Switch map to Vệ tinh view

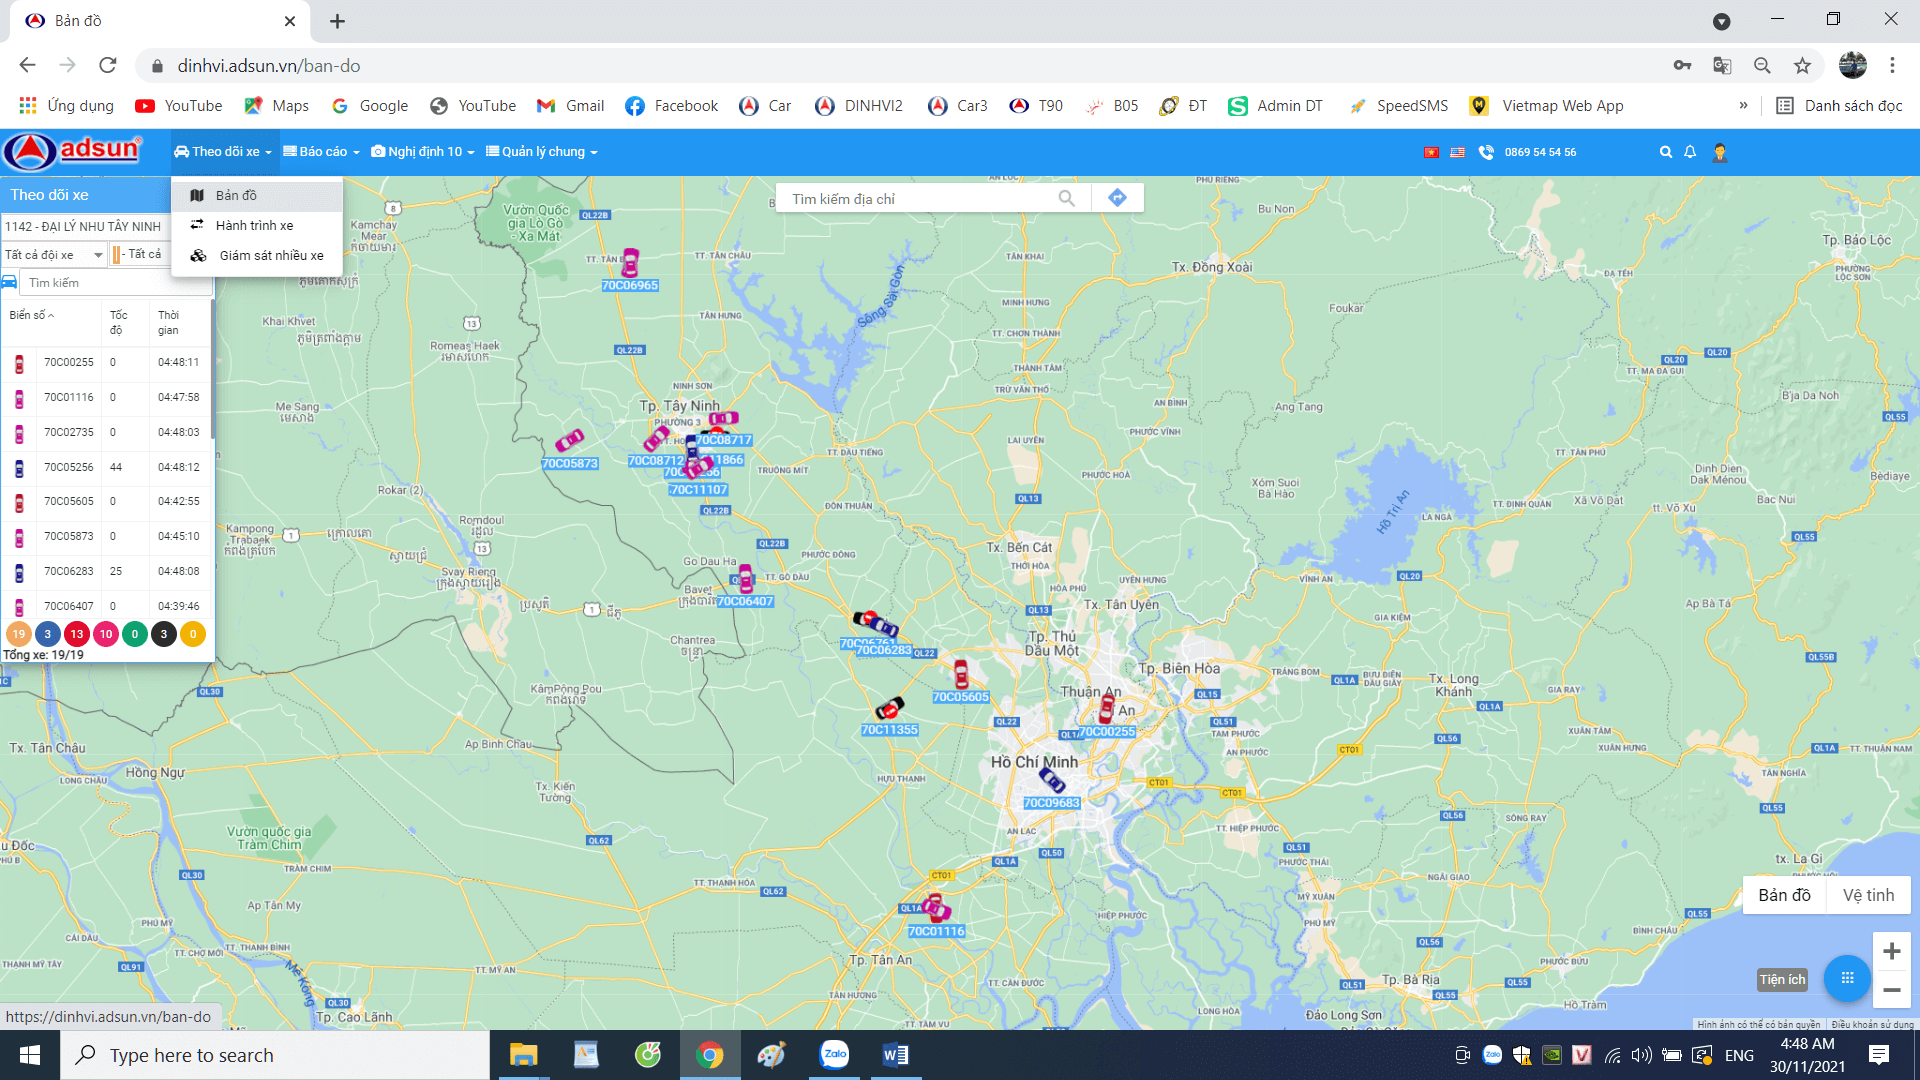[x=1868, y=895]
